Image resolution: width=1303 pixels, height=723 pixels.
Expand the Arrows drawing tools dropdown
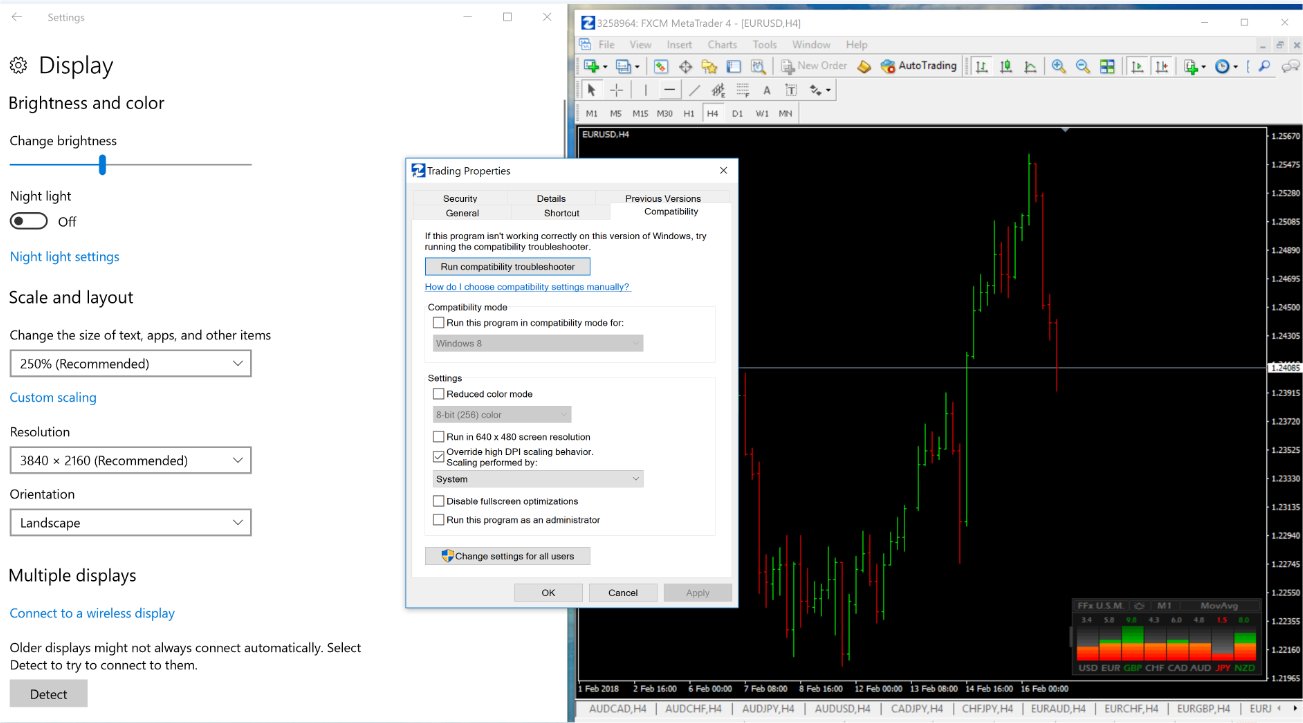click(x=828, y=91)
